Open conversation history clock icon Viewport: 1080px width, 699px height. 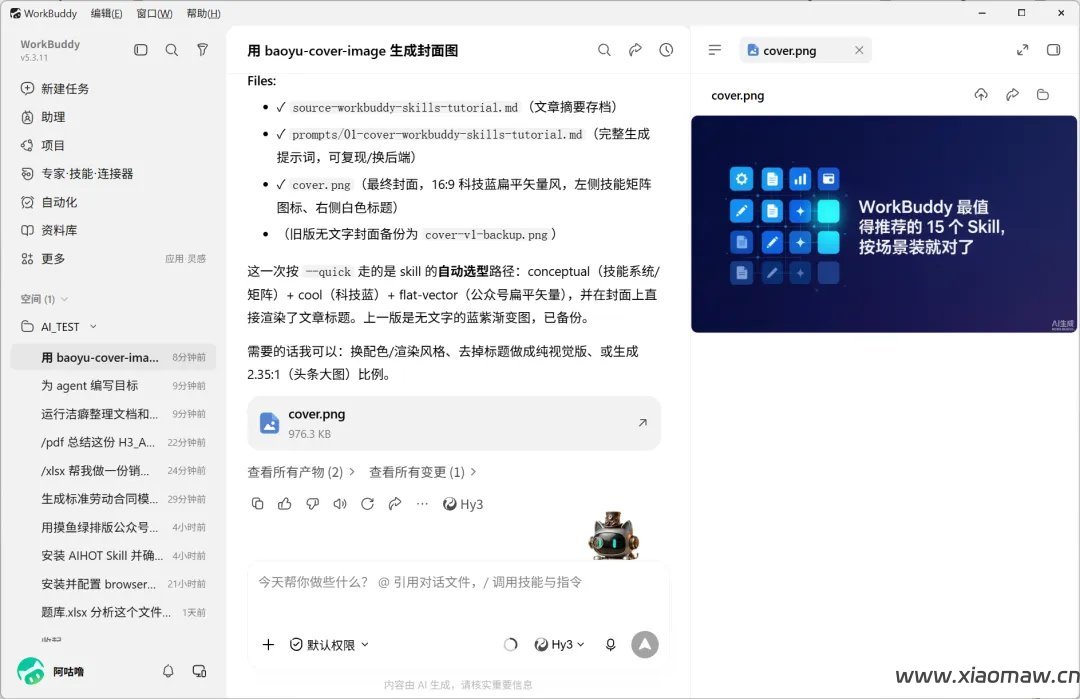point(666,50)
